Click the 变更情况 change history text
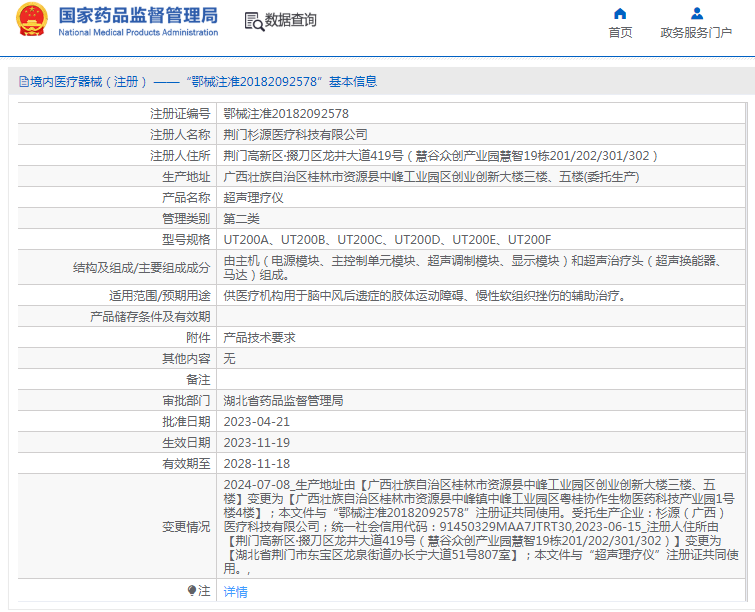755x612 pixels. point(481,526)
